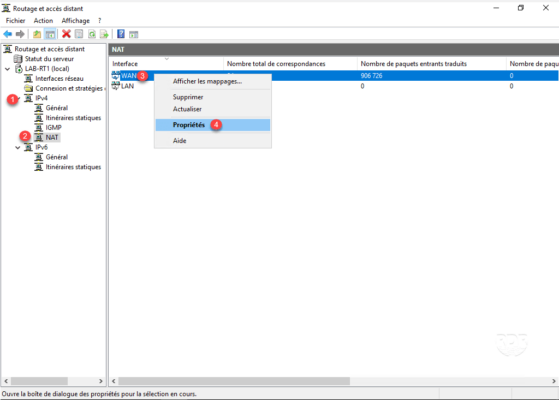Select the LAN row label

point(127,86)
